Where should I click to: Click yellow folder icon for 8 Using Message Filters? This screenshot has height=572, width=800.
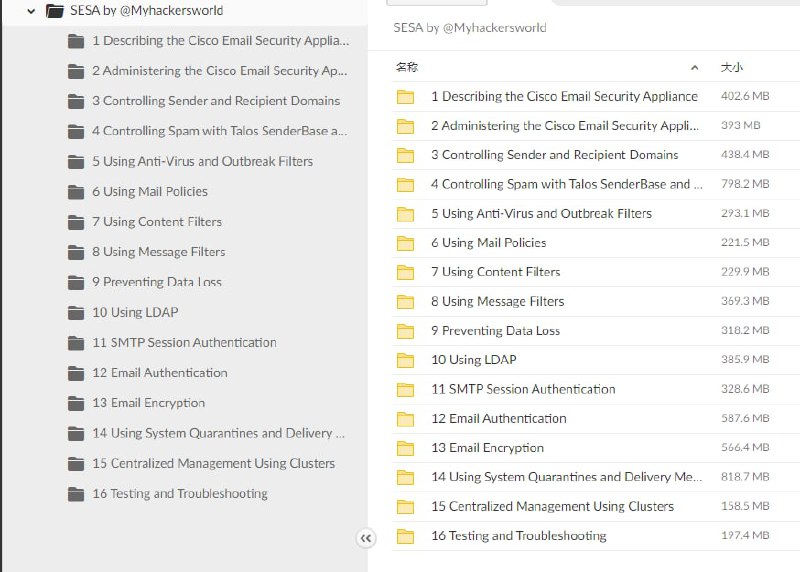406,302
